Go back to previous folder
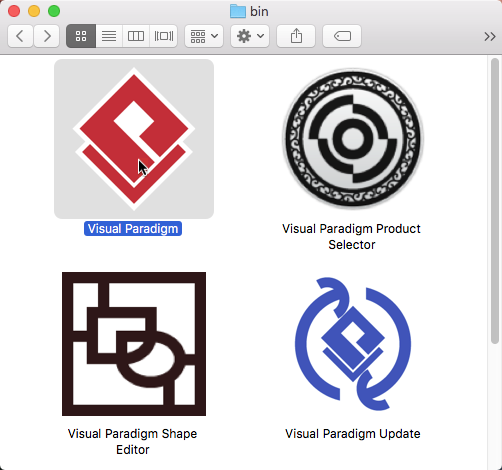The width and height of the screenshot is (502, 470). [20, 36]
